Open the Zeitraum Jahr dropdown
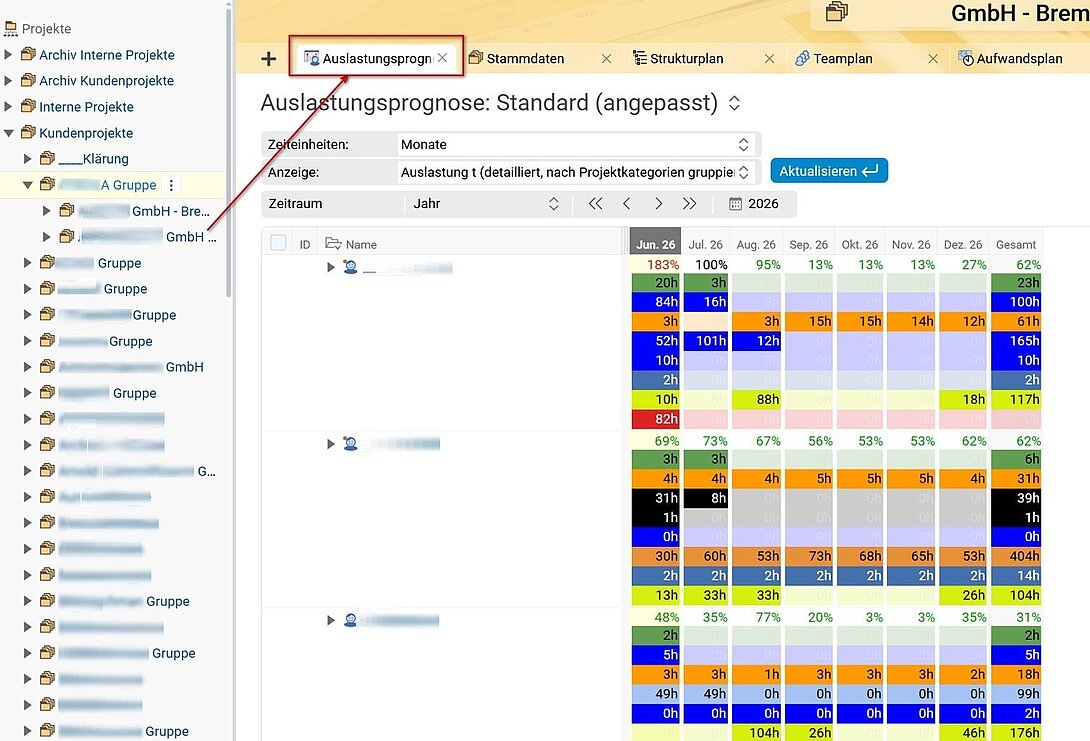1090x741 pixels. point(485,204)
